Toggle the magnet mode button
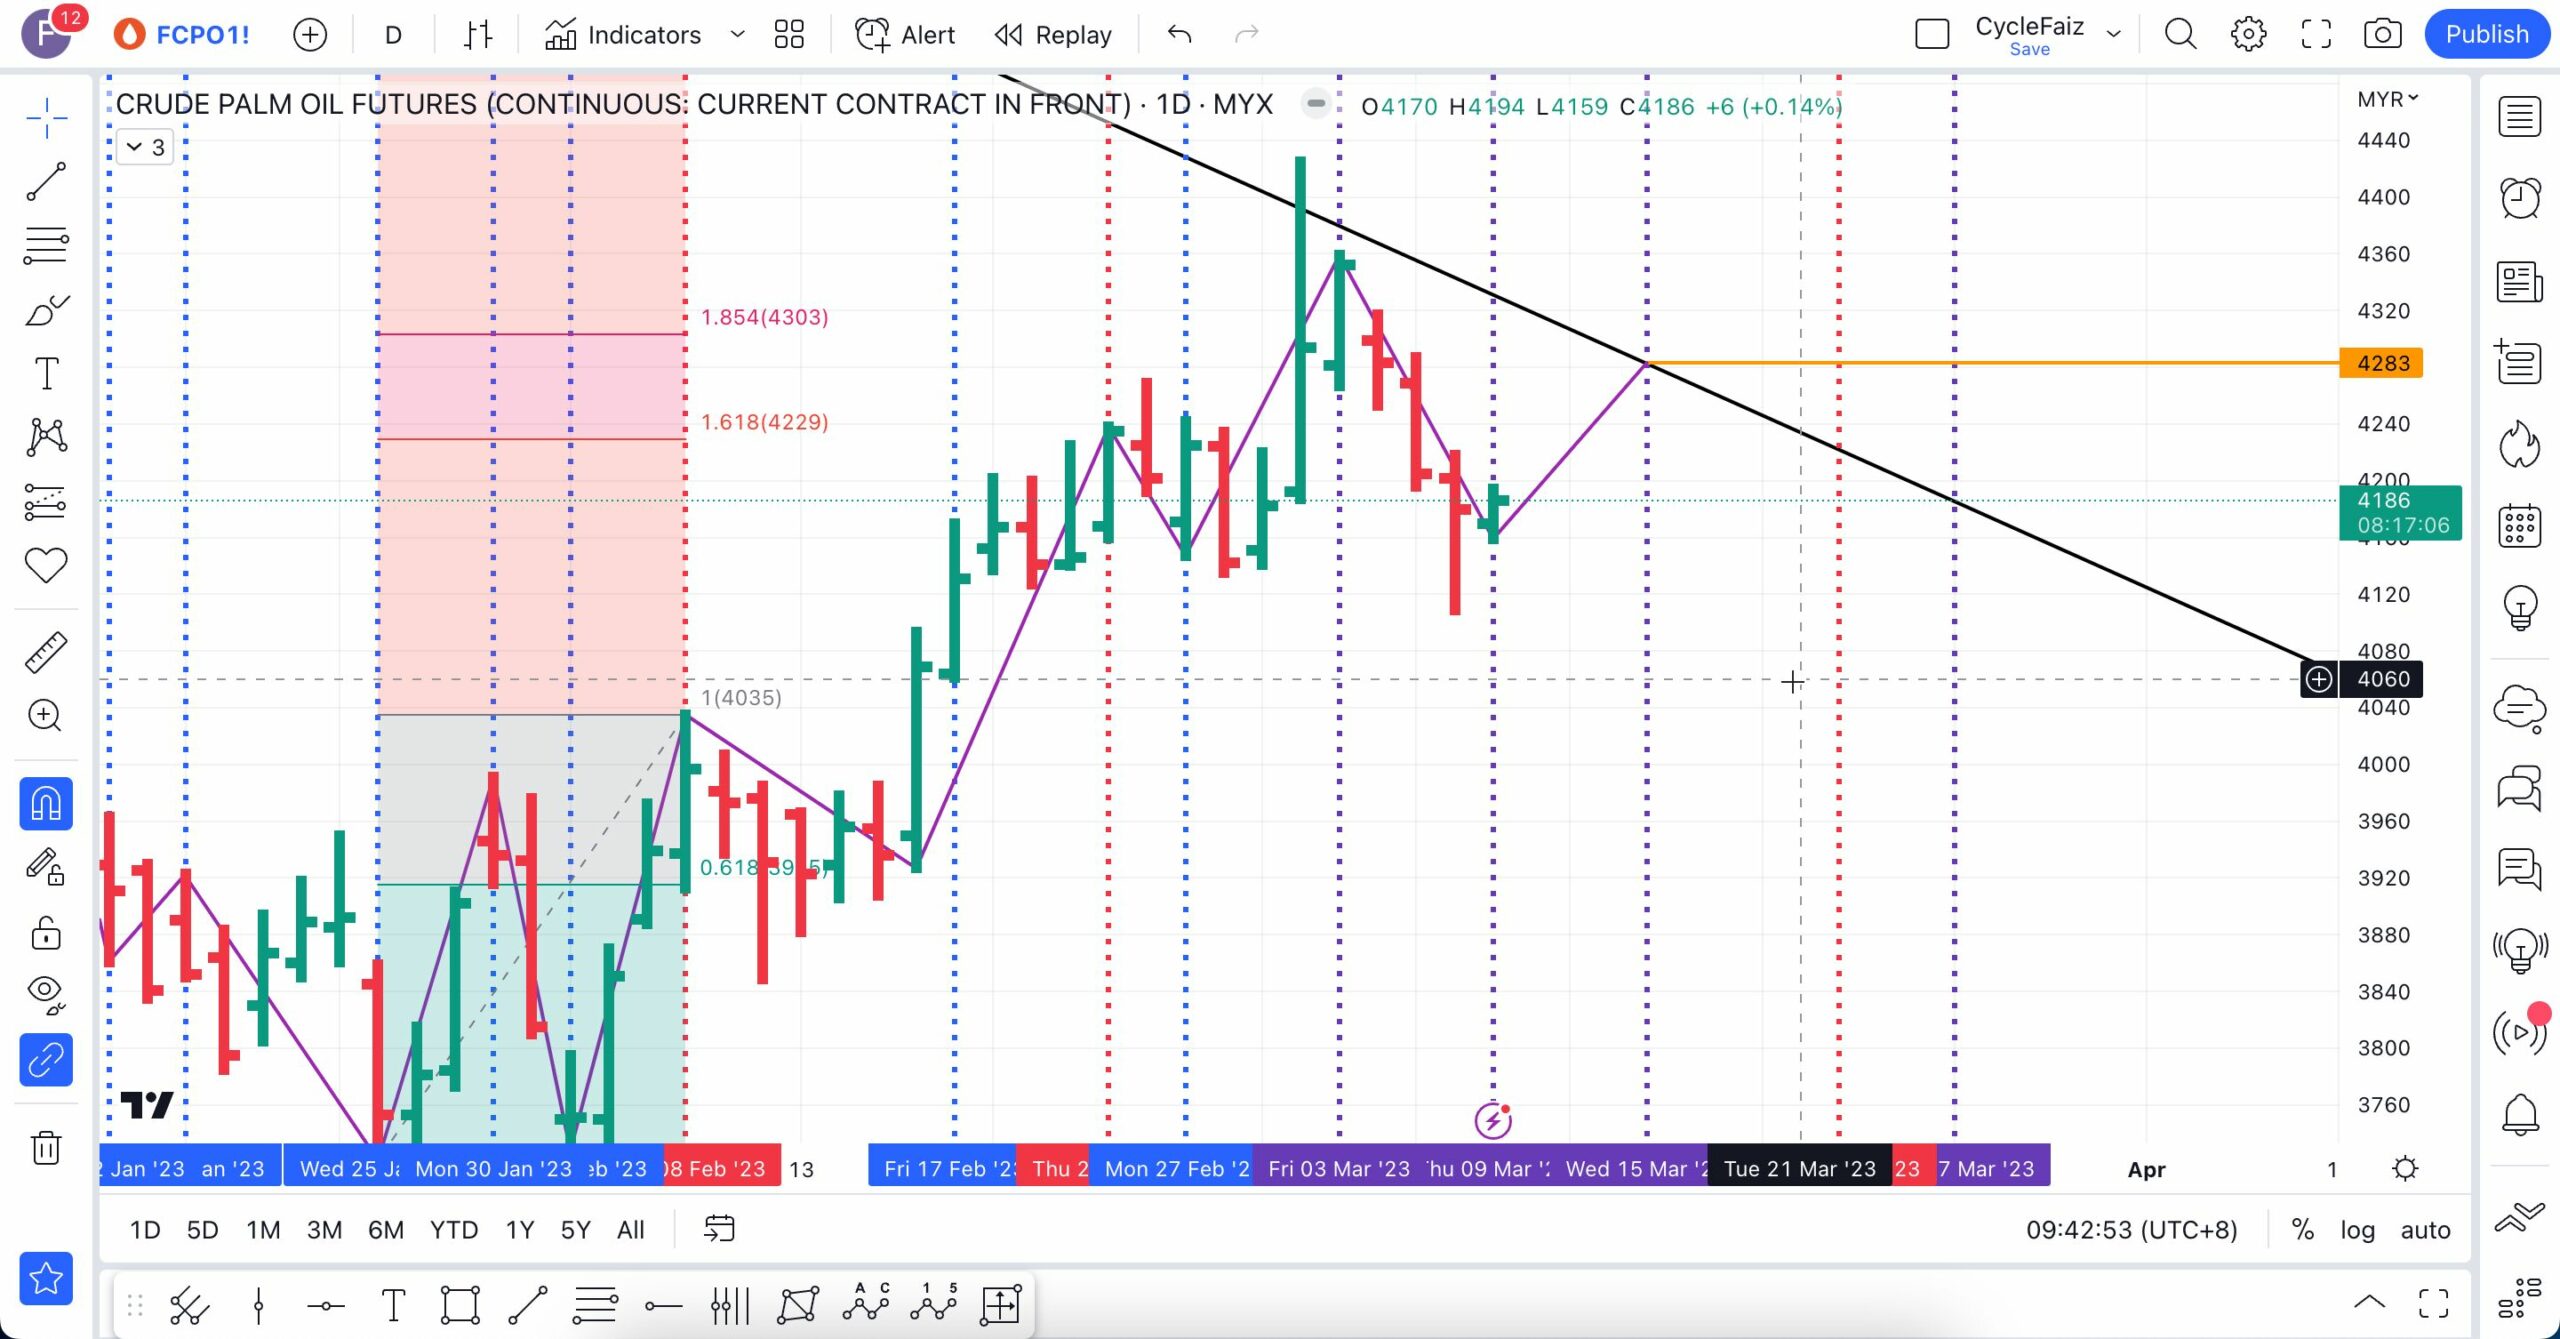The height and width of the screenshot is (1339, 2560). pos(46,803)
